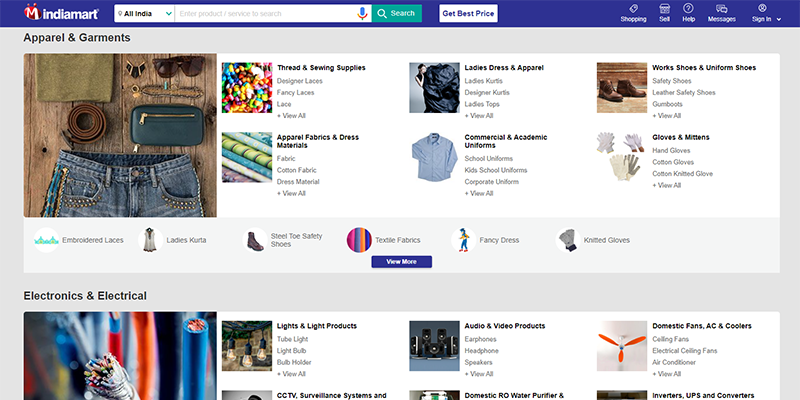View all under Works Shoes & Uniform Shoes
This screenshot has width=800, height=400.
point(667,116)
